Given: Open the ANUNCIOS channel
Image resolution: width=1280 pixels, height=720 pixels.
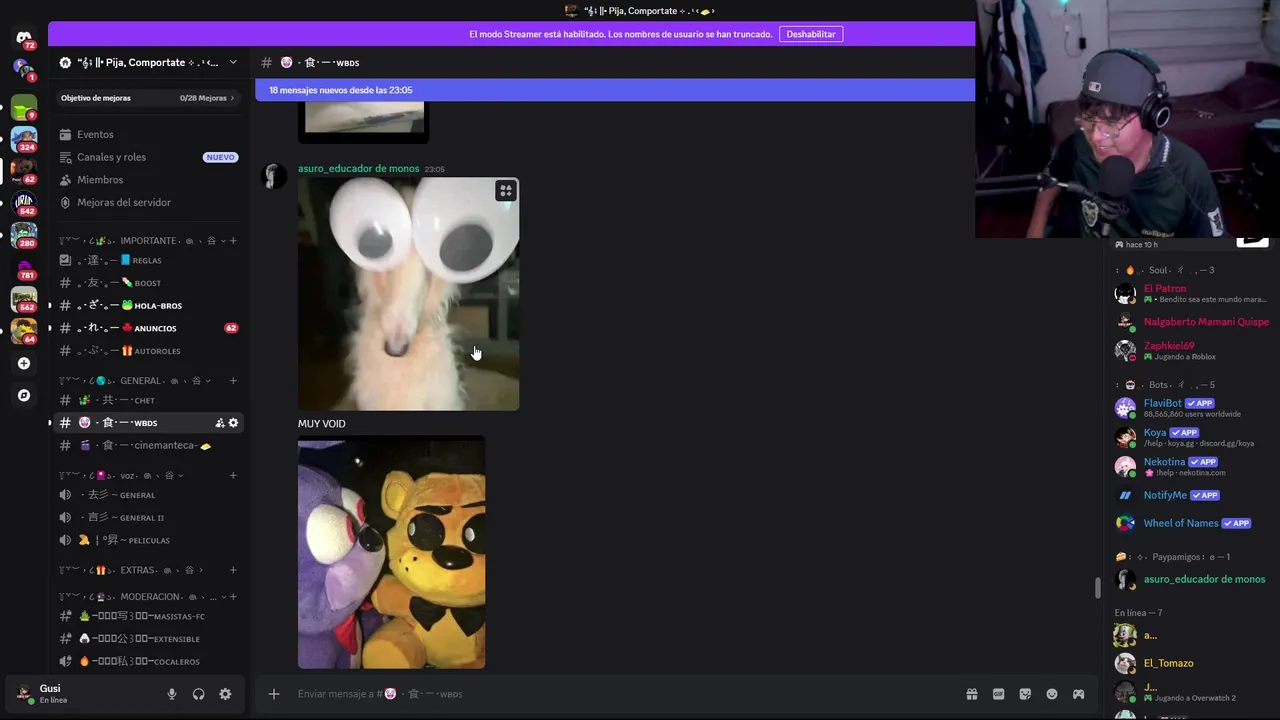Looking at the screenshot, I should 148,328.
